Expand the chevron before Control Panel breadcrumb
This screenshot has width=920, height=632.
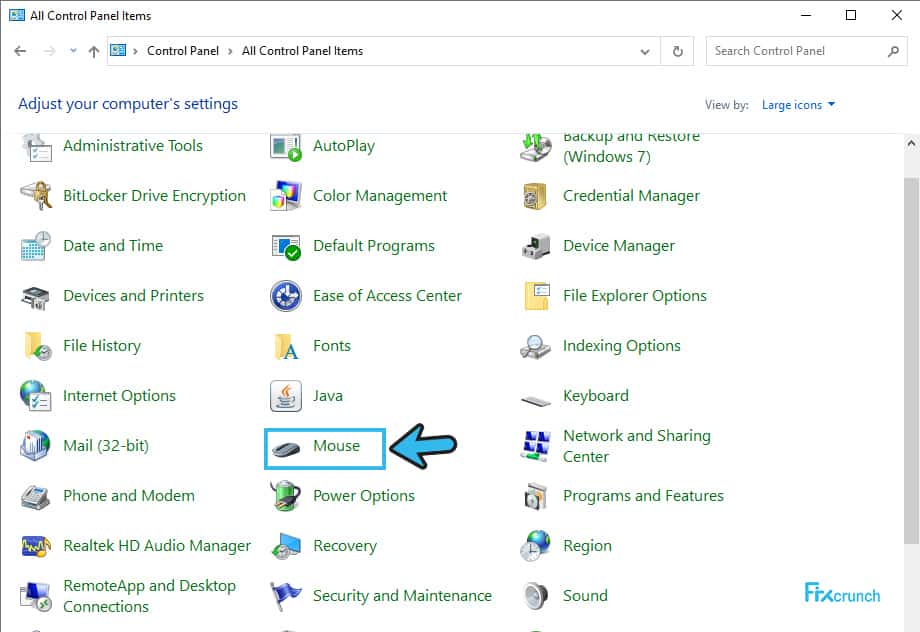135,51
